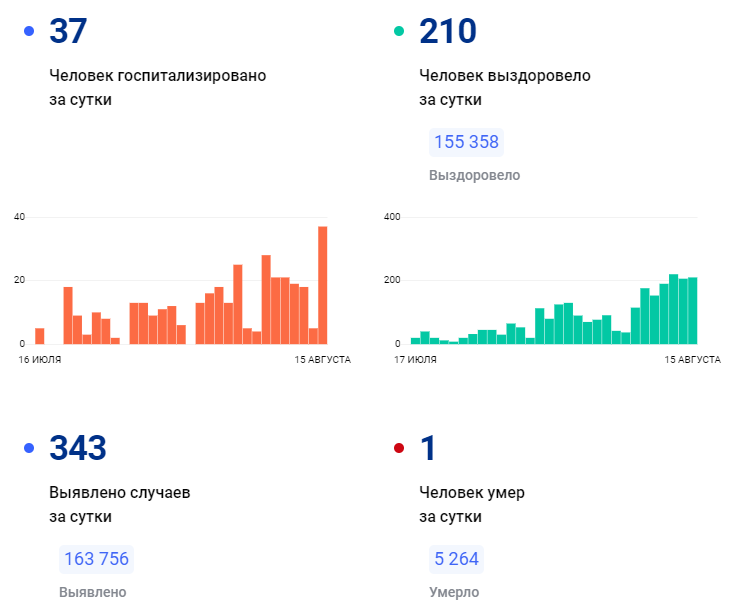Click the 'Человек умер за сутки' heading
Screen dimensions: 736x615
point(472,505)
